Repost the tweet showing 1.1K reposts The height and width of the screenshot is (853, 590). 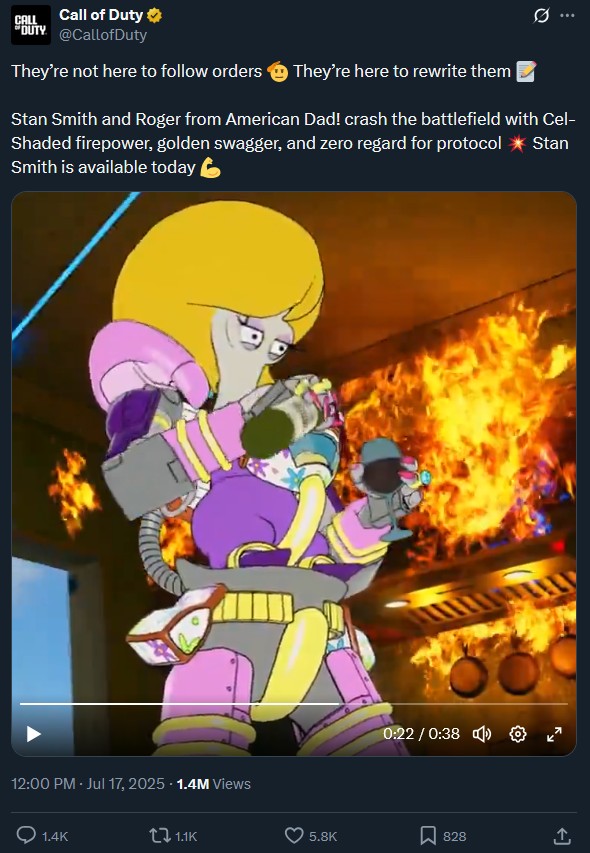pyautogui.click(x=173, y=836)
